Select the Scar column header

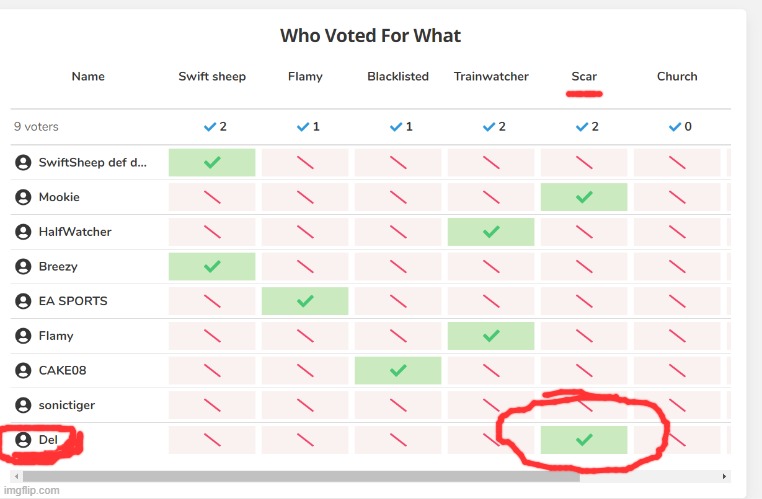pos(584,76)
